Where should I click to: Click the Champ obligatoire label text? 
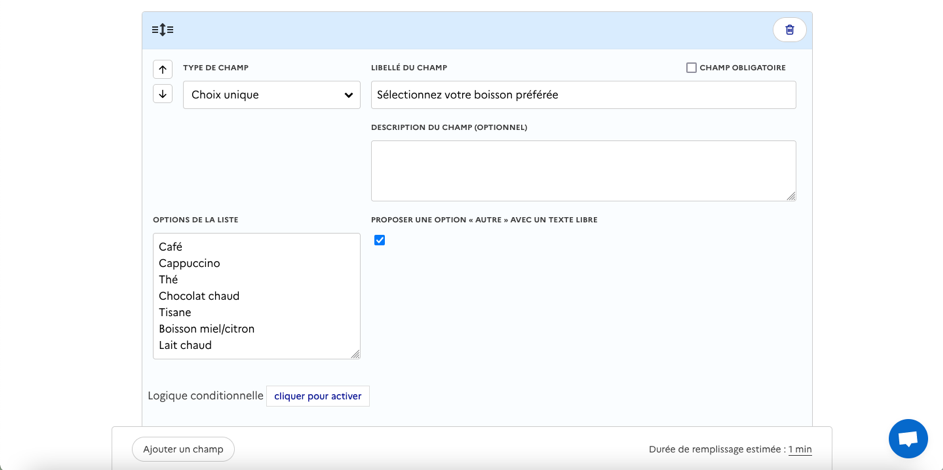(x=742, y=68)
